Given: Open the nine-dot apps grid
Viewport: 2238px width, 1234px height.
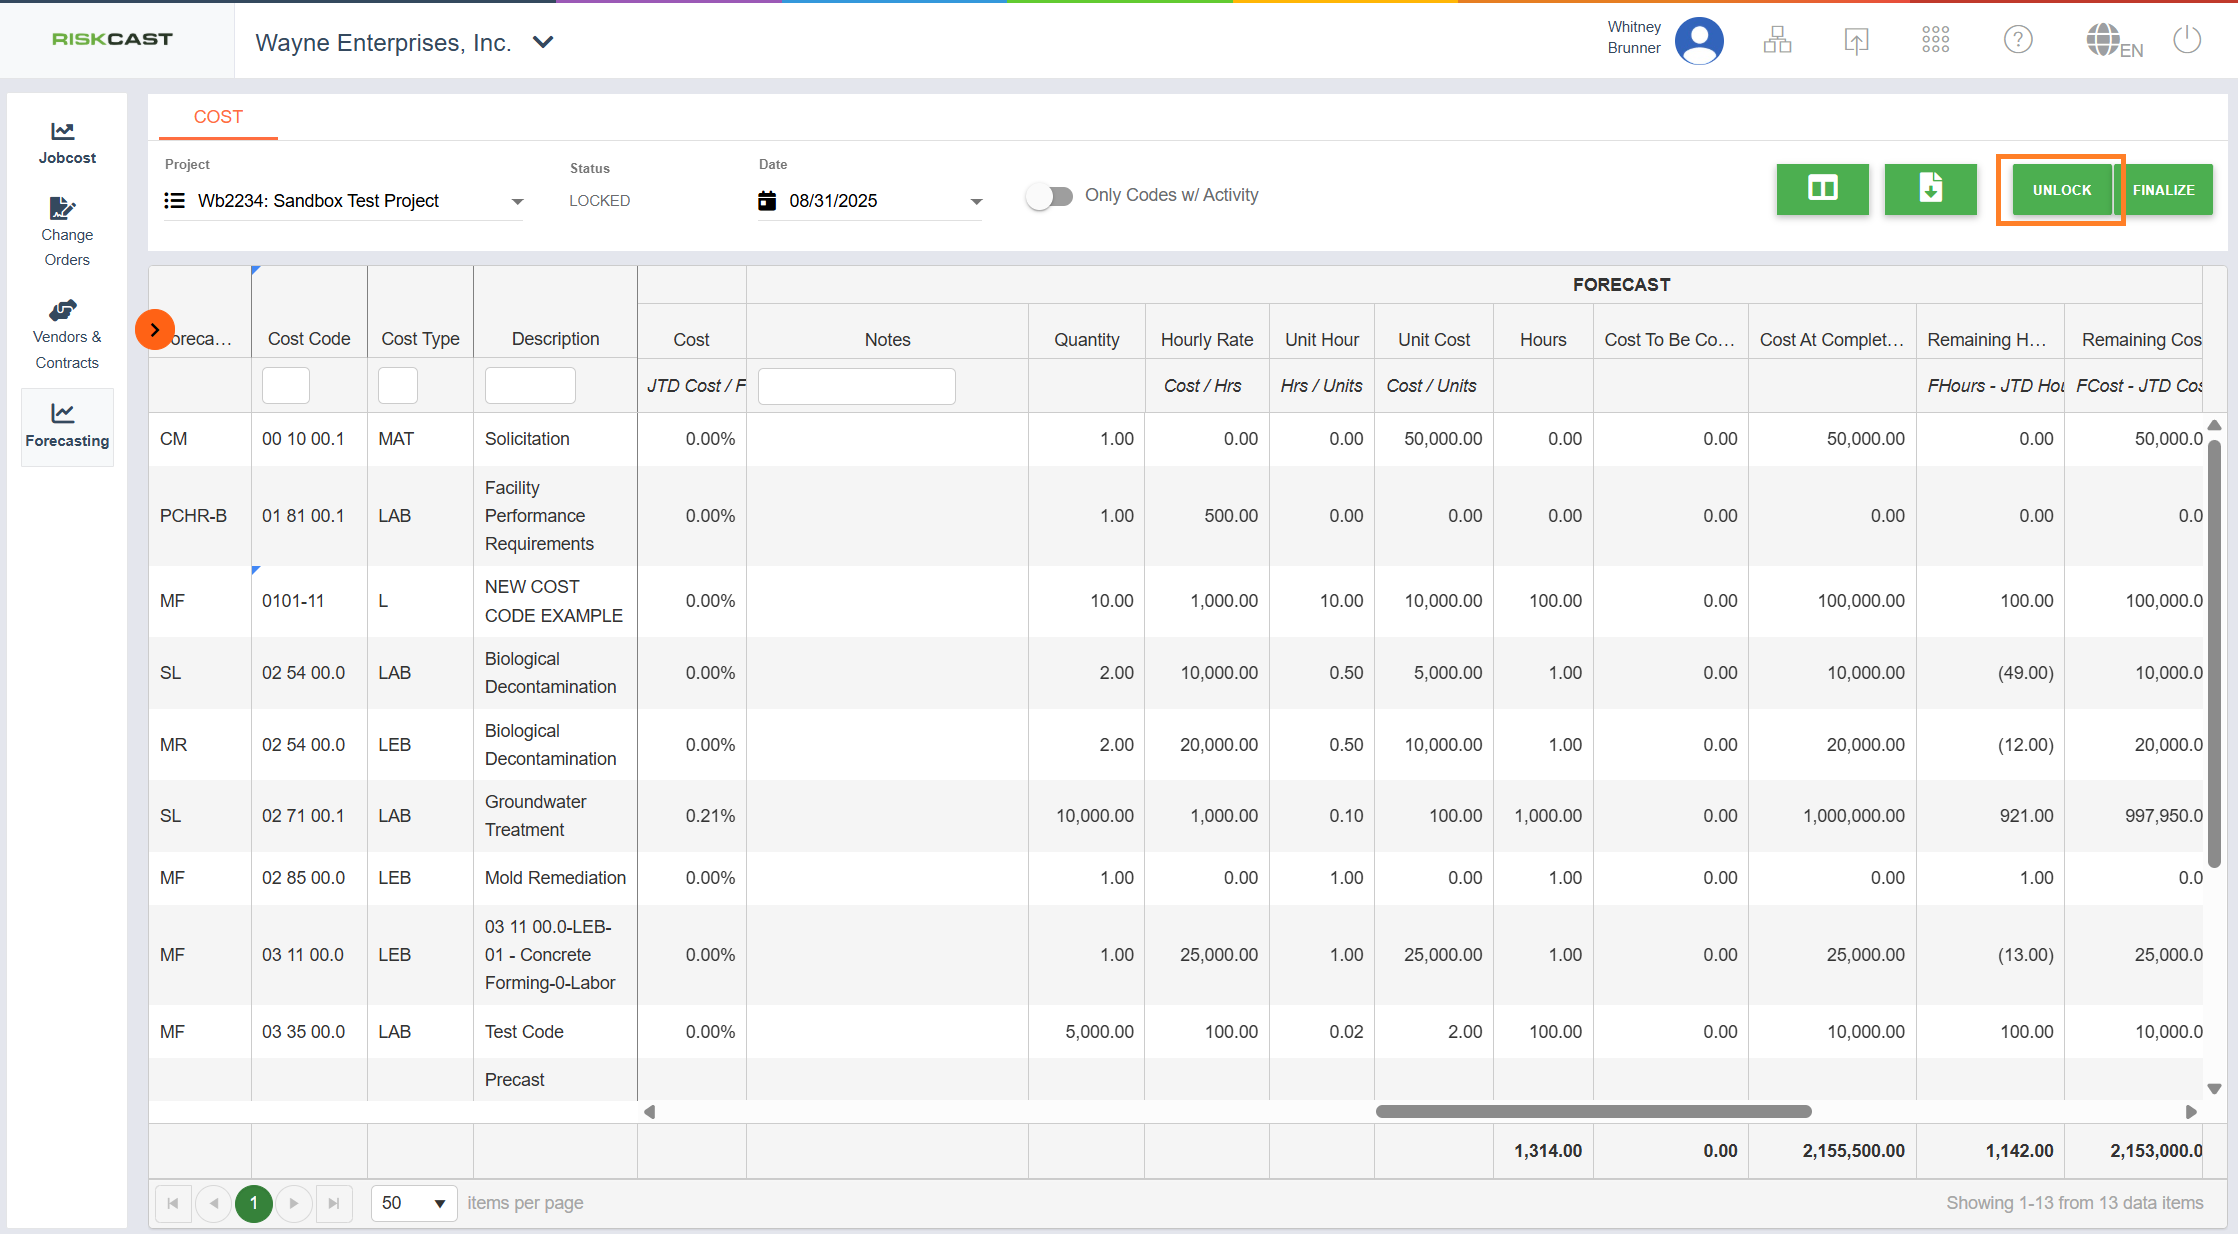Looking at the screenshot, I should (x=1935, y=40).
